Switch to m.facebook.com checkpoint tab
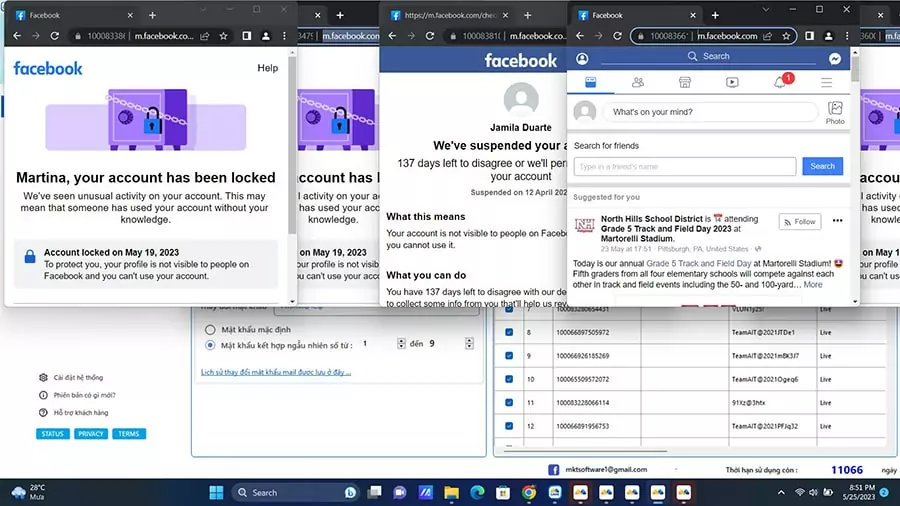This screenshot has height=506, width=900. coord(449,15)
